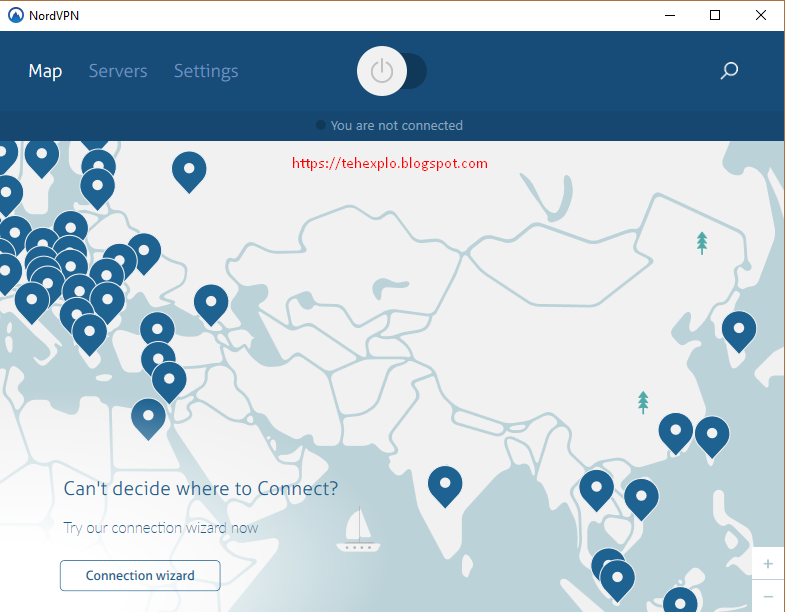The image size is (785, 612).
Task: Select the server pin over Egypt
Action: (148, 419)
